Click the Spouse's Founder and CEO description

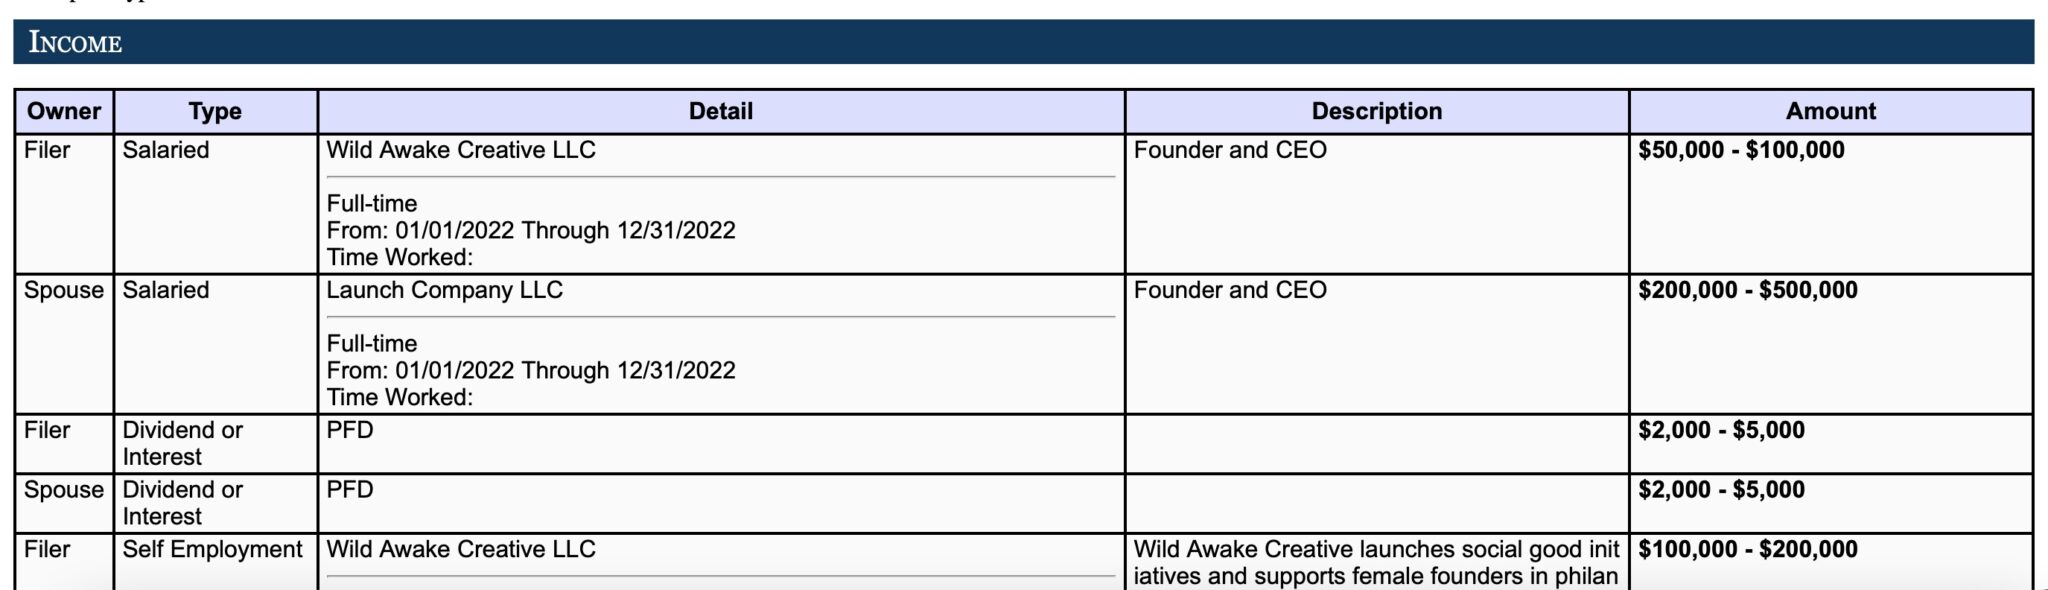click(1230, 290)
